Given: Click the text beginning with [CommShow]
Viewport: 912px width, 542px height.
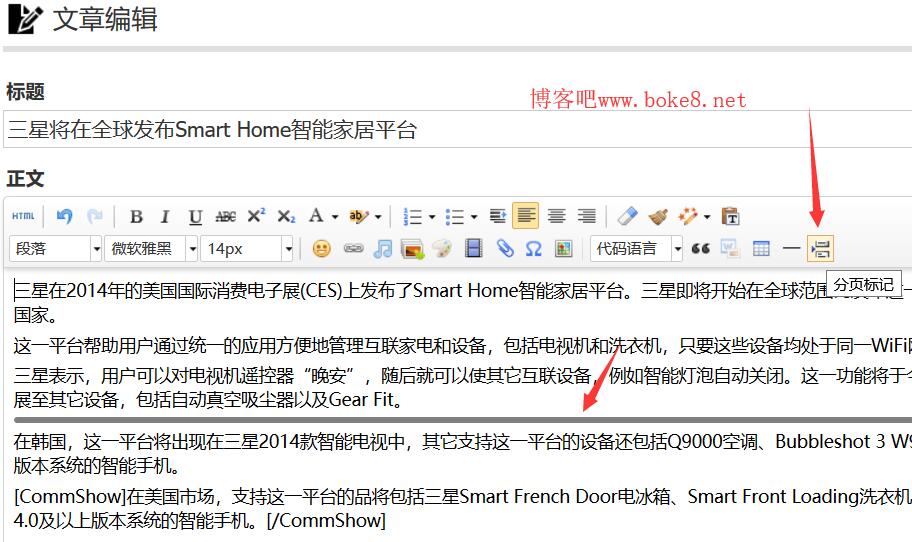Looking at the screenshot, I should click(463, 508).
